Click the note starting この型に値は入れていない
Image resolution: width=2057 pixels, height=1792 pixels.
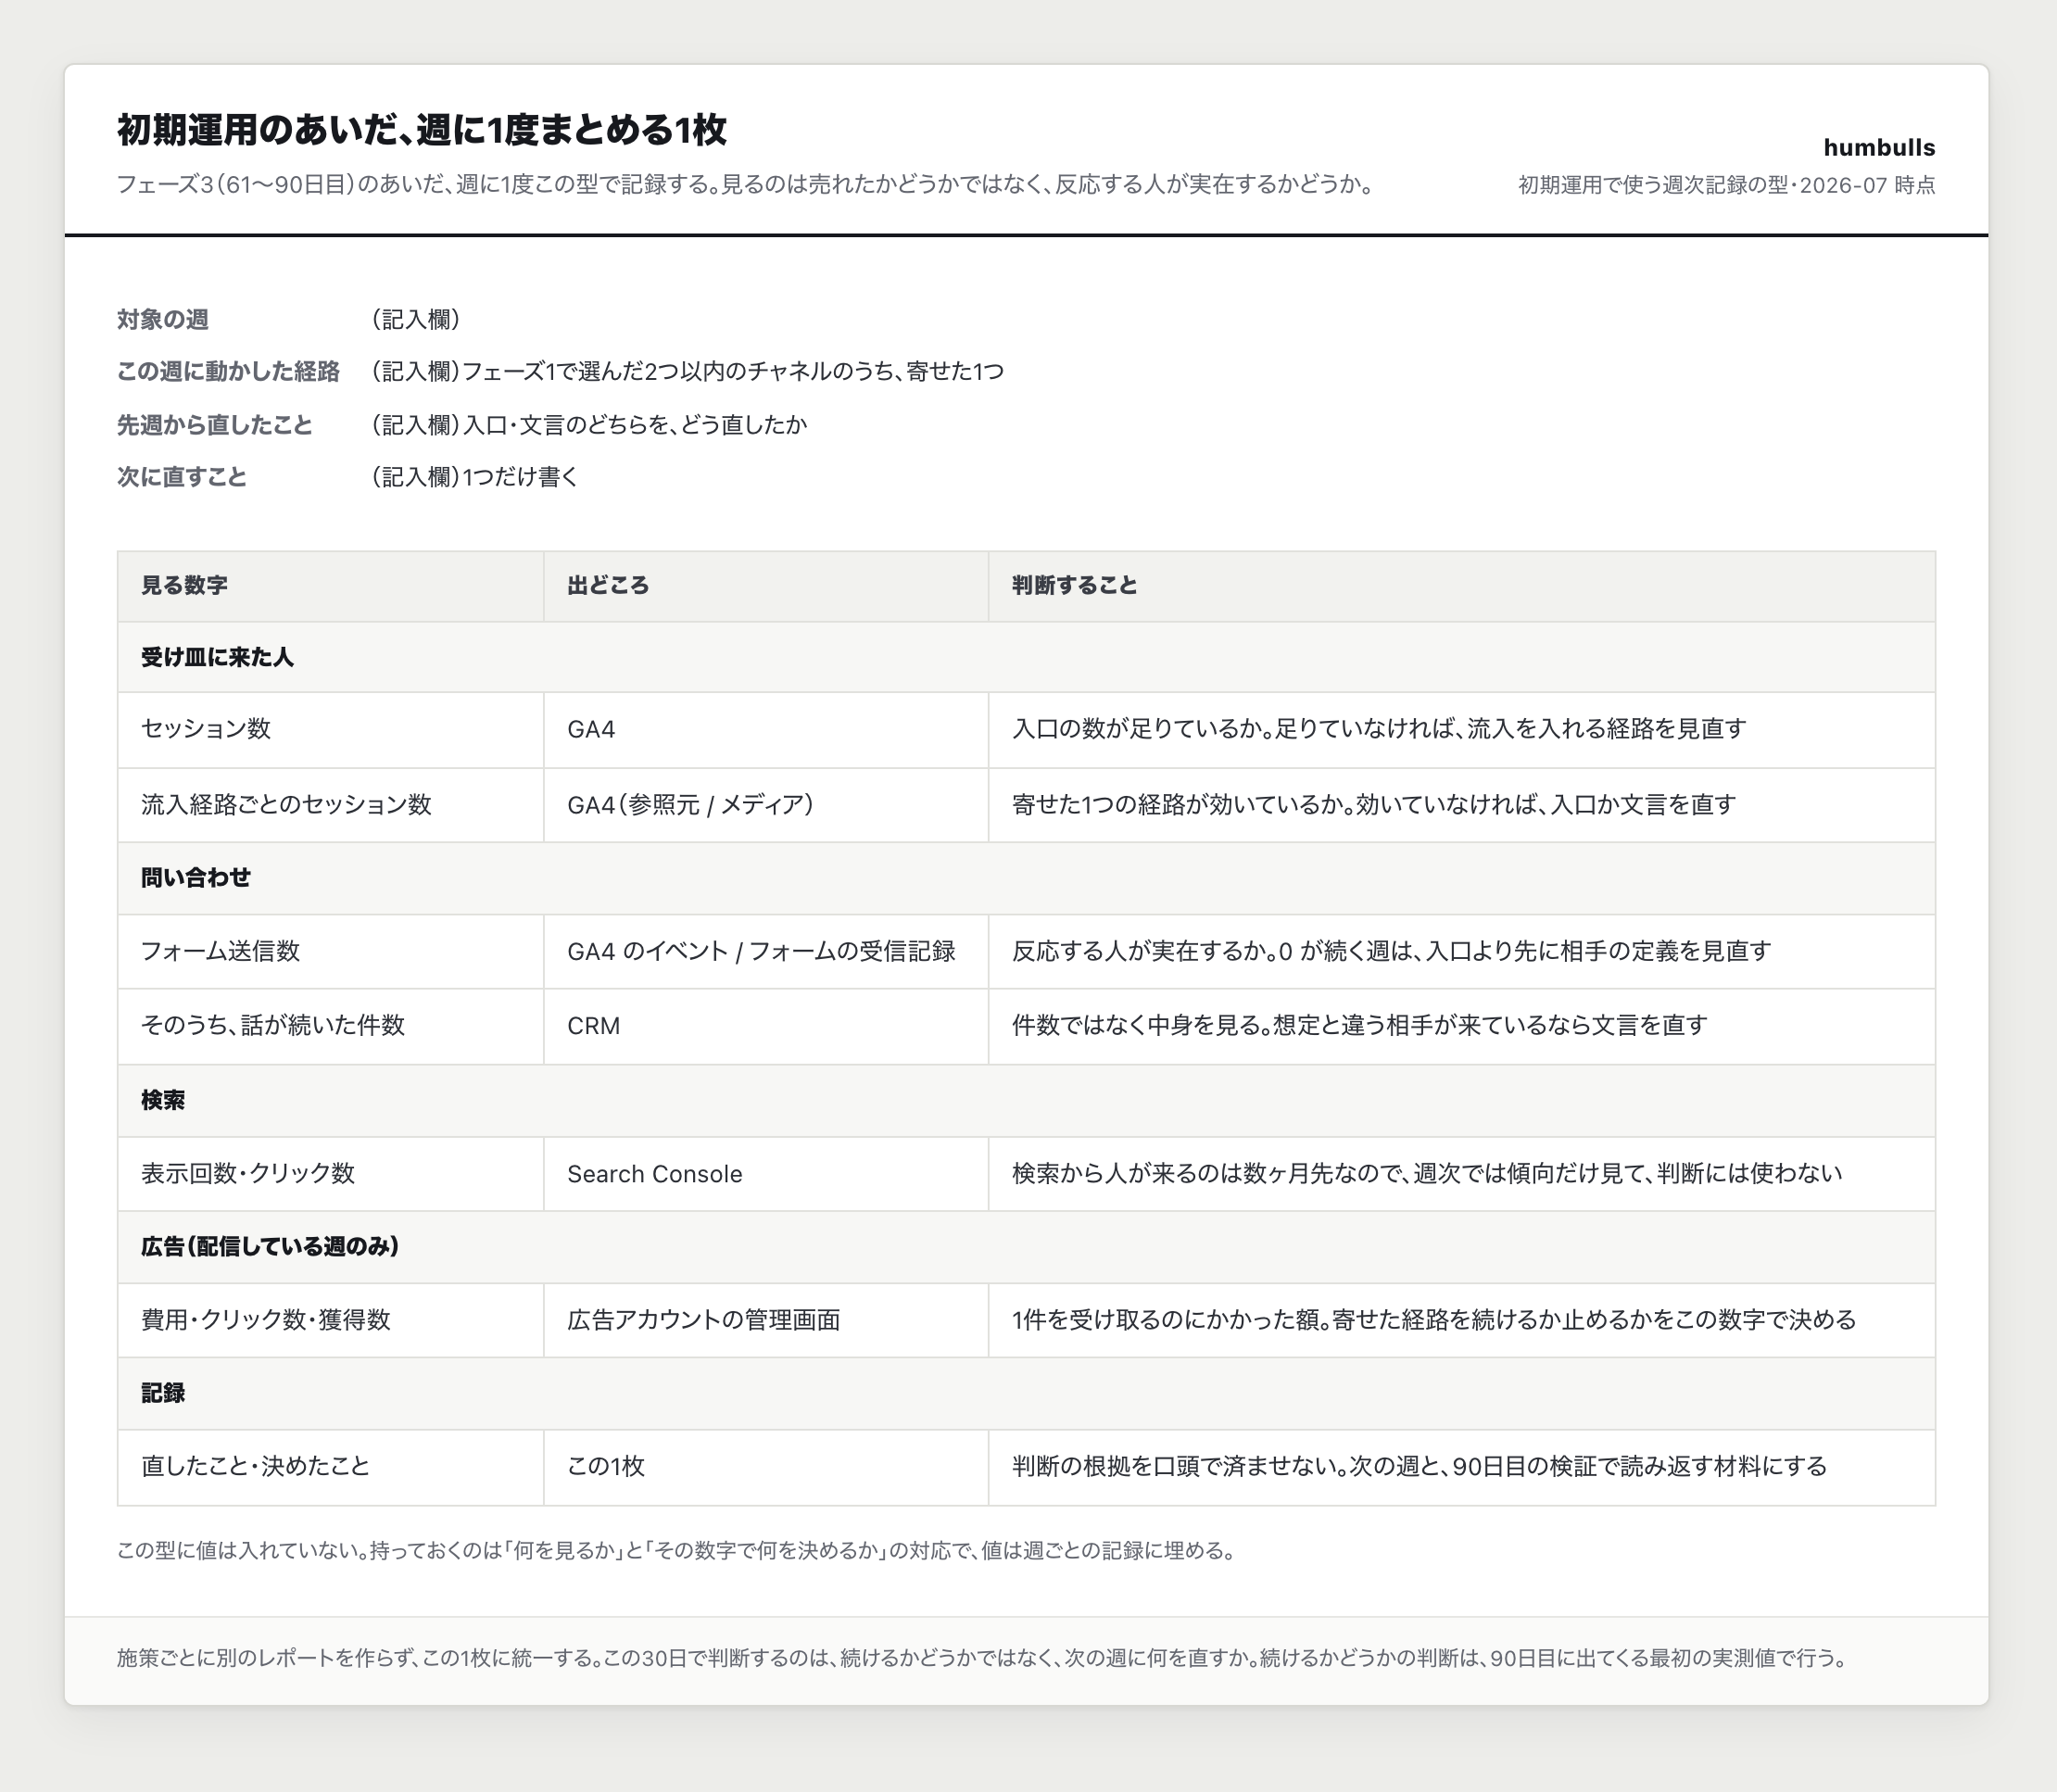pos(679,1551)
